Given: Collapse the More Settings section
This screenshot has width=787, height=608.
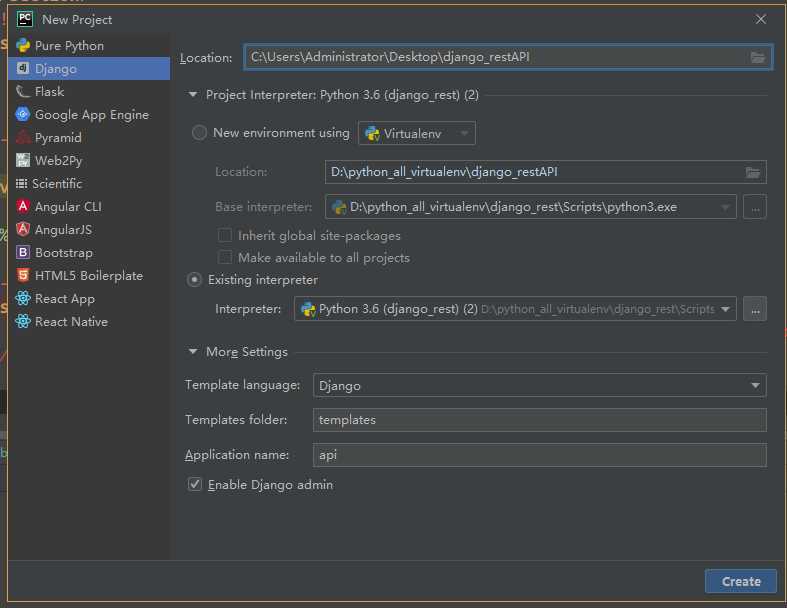Looking at the screenshot, I should click(x=193, y=351).
